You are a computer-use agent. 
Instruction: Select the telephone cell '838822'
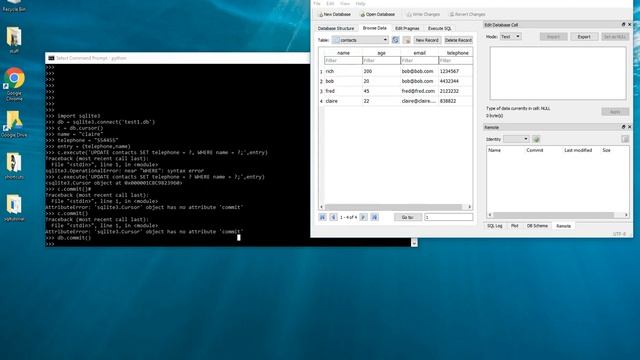coord(456,101)
